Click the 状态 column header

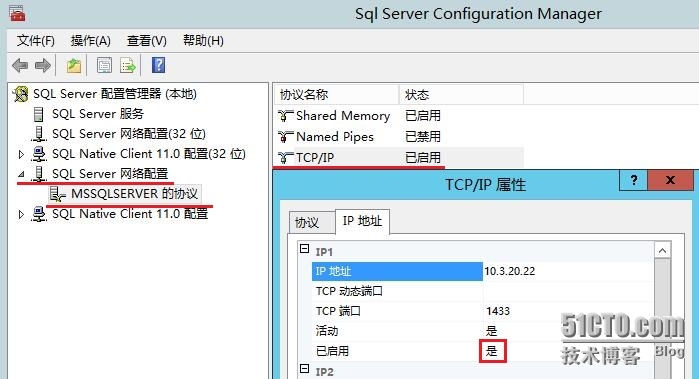461,95
